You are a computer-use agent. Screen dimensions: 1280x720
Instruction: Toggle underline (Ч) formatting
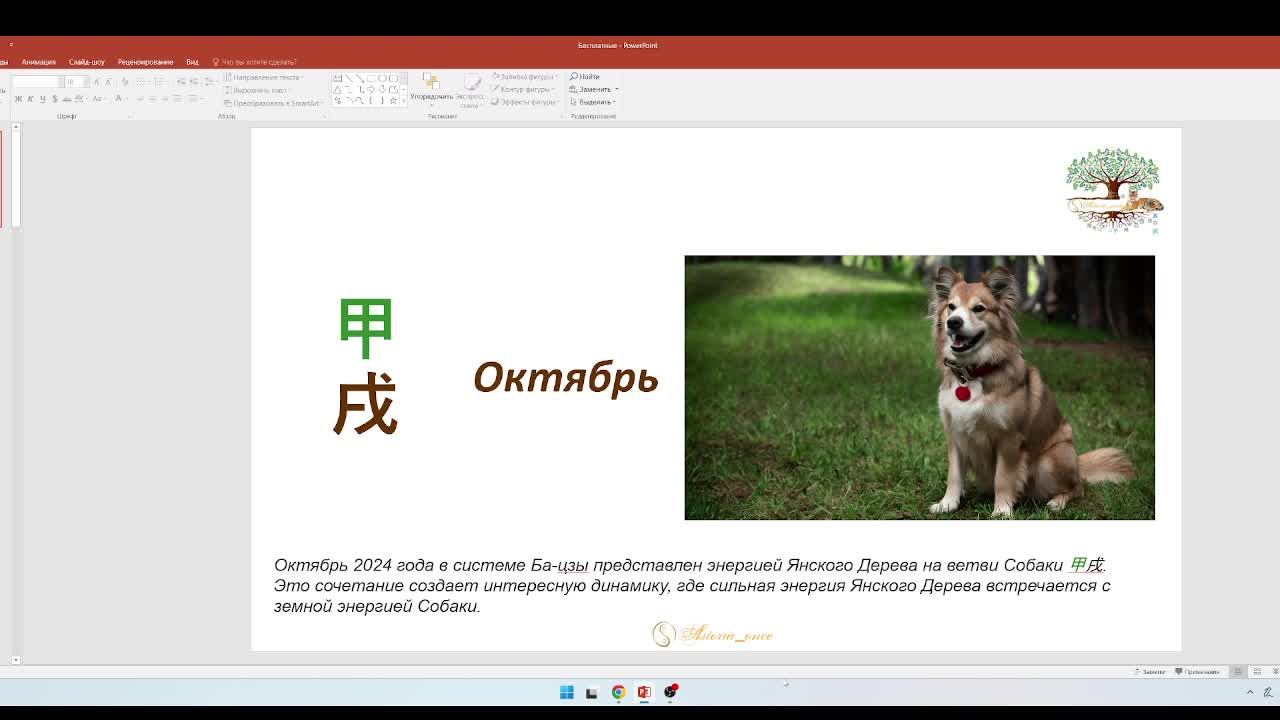42,99
